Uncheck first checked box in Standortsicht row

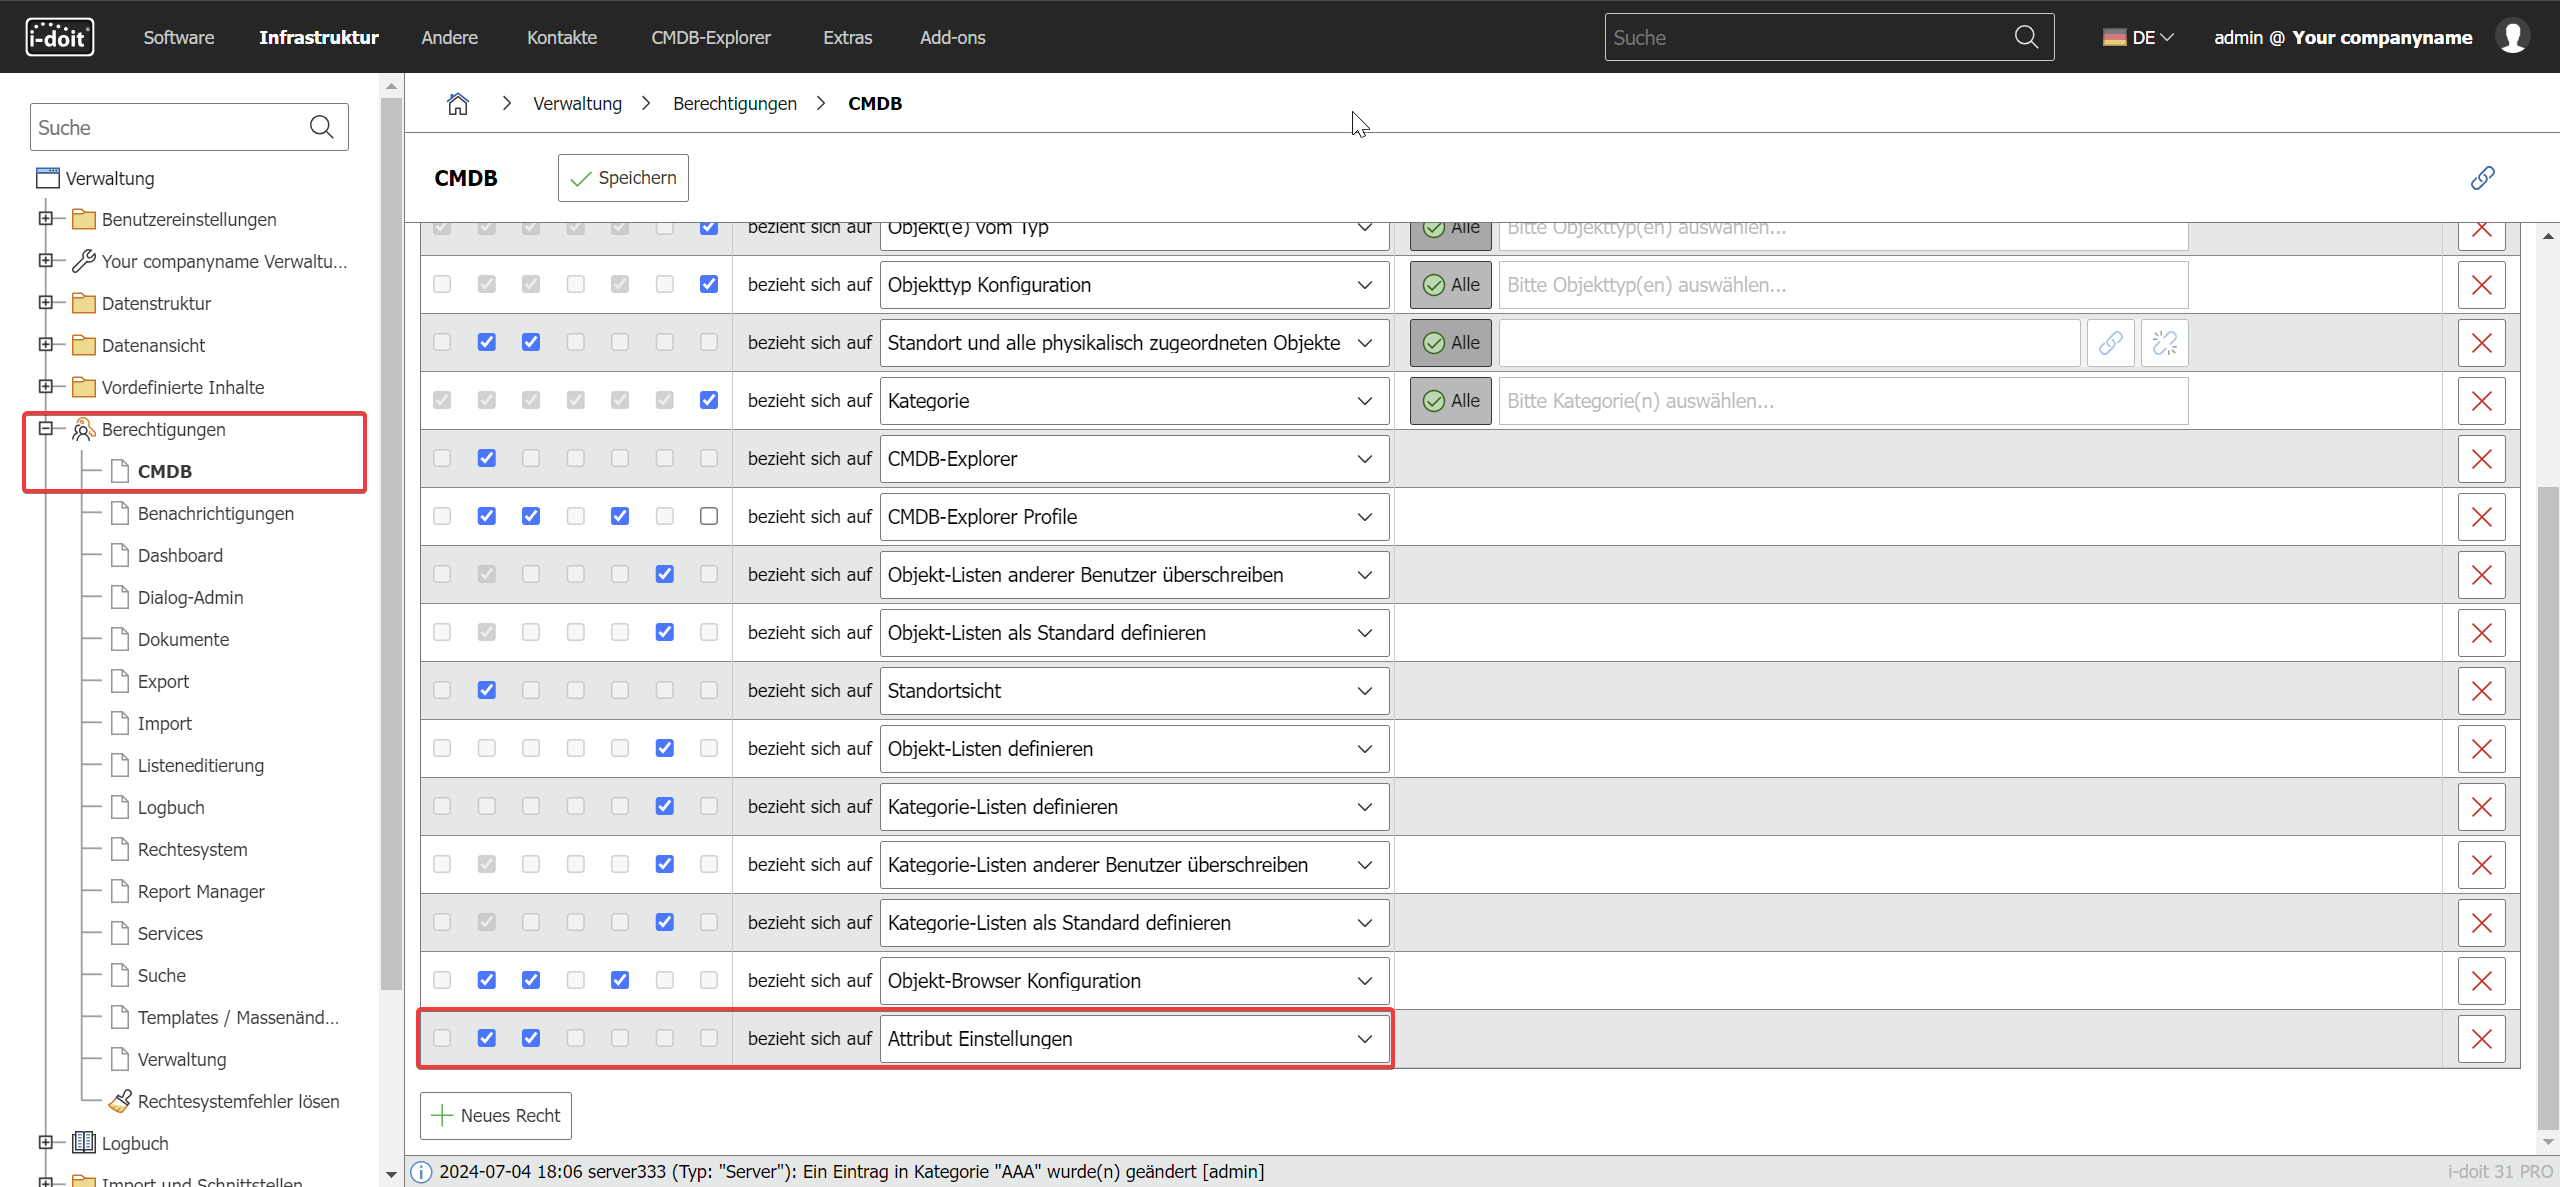(x=486, y=690)
